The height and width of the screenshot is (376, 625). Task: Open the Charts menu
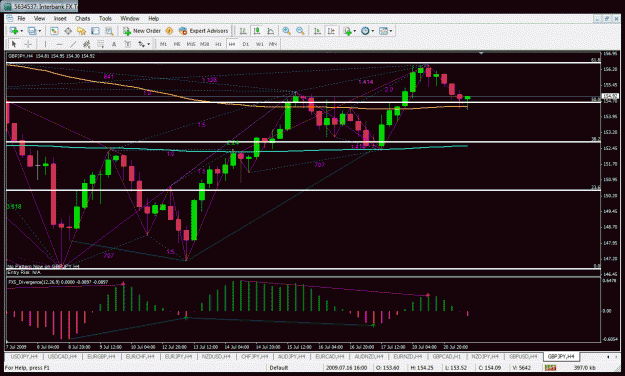pyautogui.click(x=83, y=18)
